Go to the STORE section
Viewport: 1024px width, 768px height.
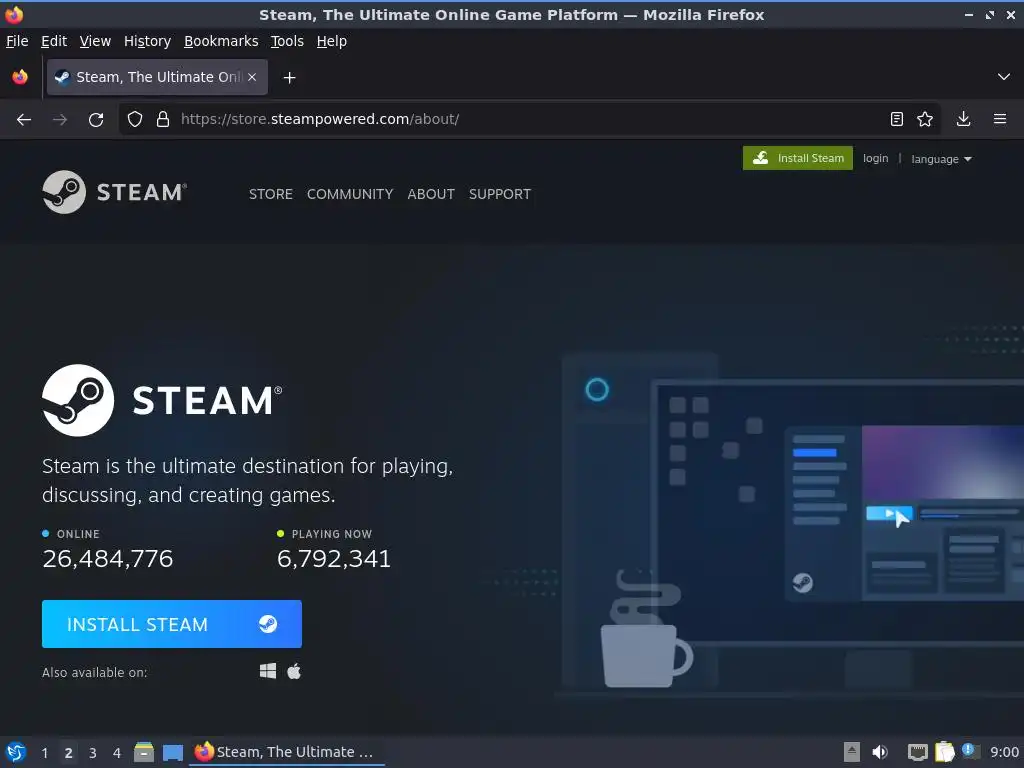[270, 194]
